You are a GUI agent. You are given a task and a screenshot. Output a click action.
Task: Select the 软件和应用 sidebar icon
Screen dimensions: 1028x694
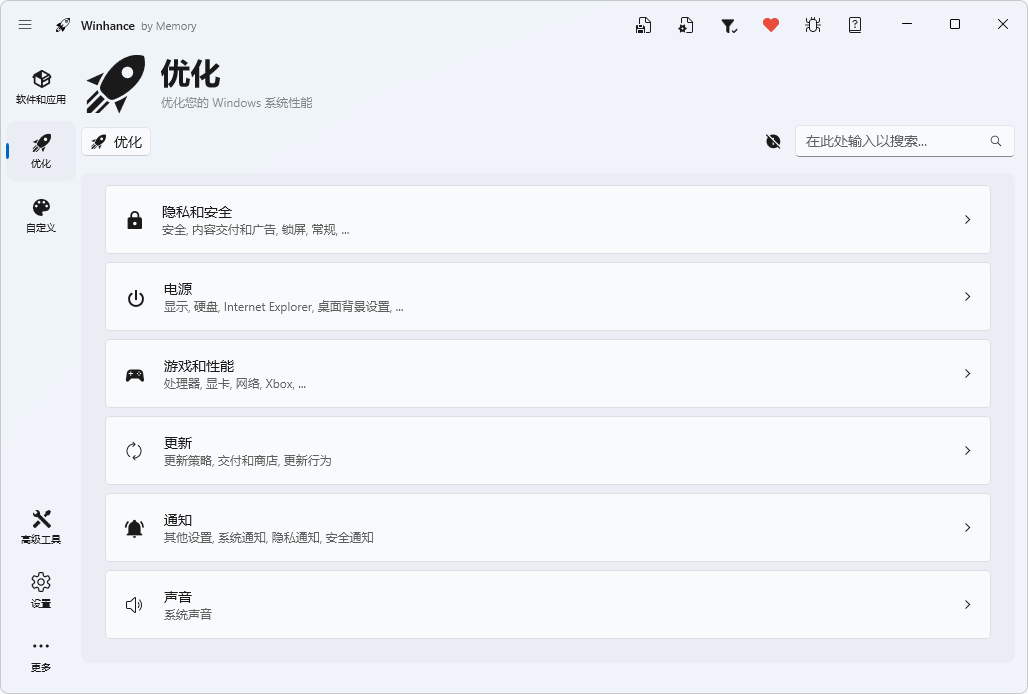(x=40, y=86)
